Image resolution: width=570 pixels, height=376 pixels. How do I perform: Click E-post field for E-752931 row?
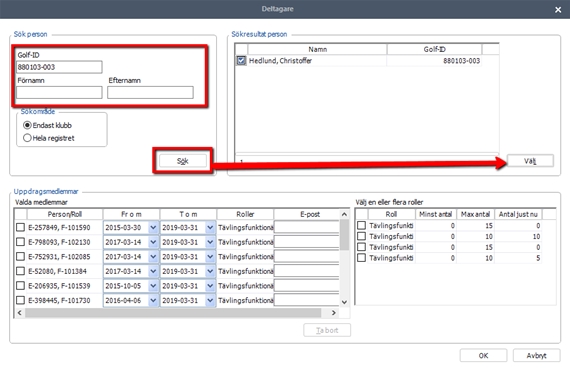306,257
